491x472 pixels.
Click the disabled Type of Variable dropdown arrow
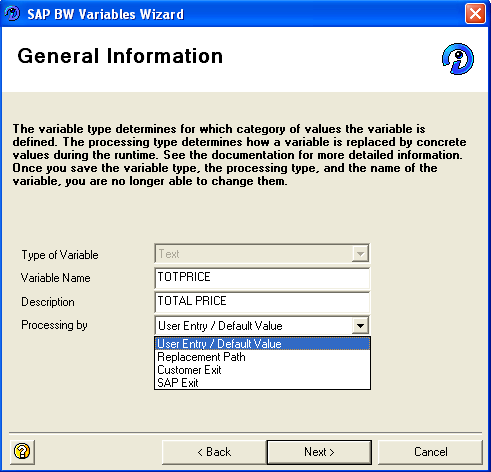coord(360,254)
